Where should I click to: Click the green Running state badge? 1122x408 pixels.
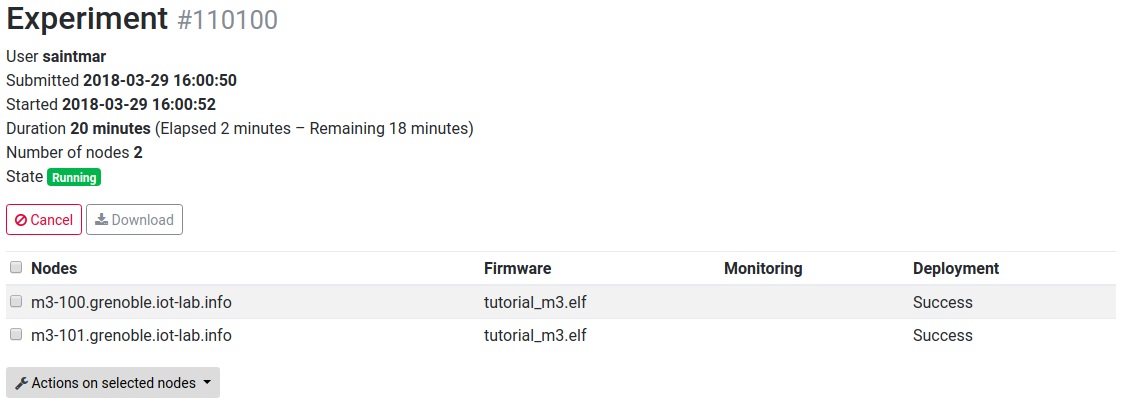coord(74,177)
